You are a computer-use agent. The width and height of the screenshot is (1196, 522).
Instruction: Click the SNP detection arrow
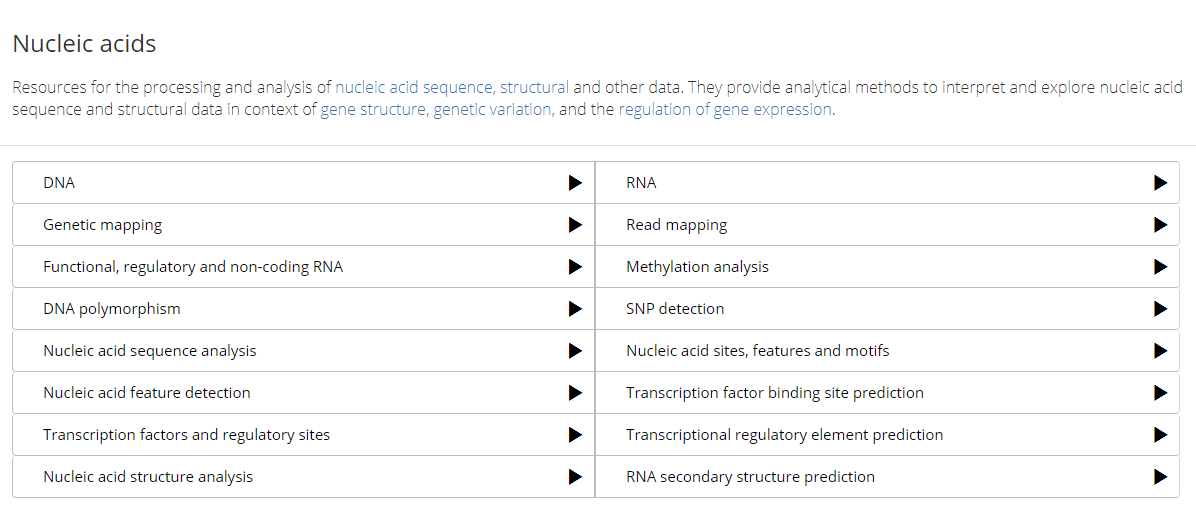[1160, 309]
